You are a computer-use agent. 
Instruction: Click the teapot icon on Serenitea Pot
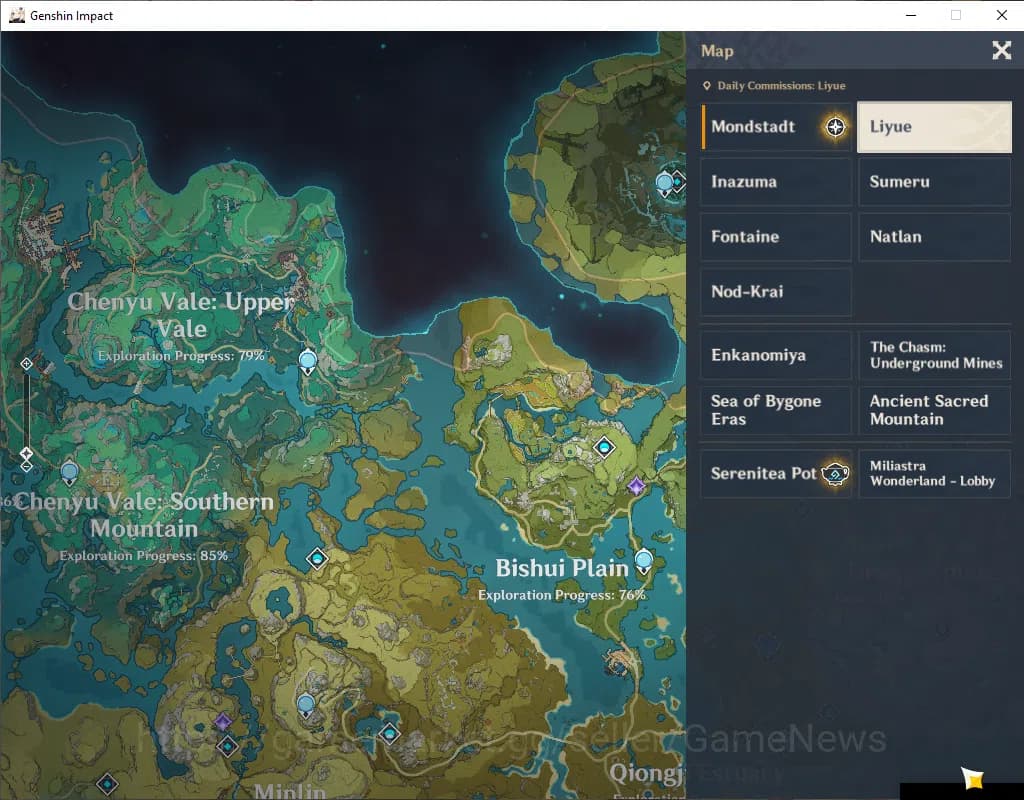coord(835,473)
